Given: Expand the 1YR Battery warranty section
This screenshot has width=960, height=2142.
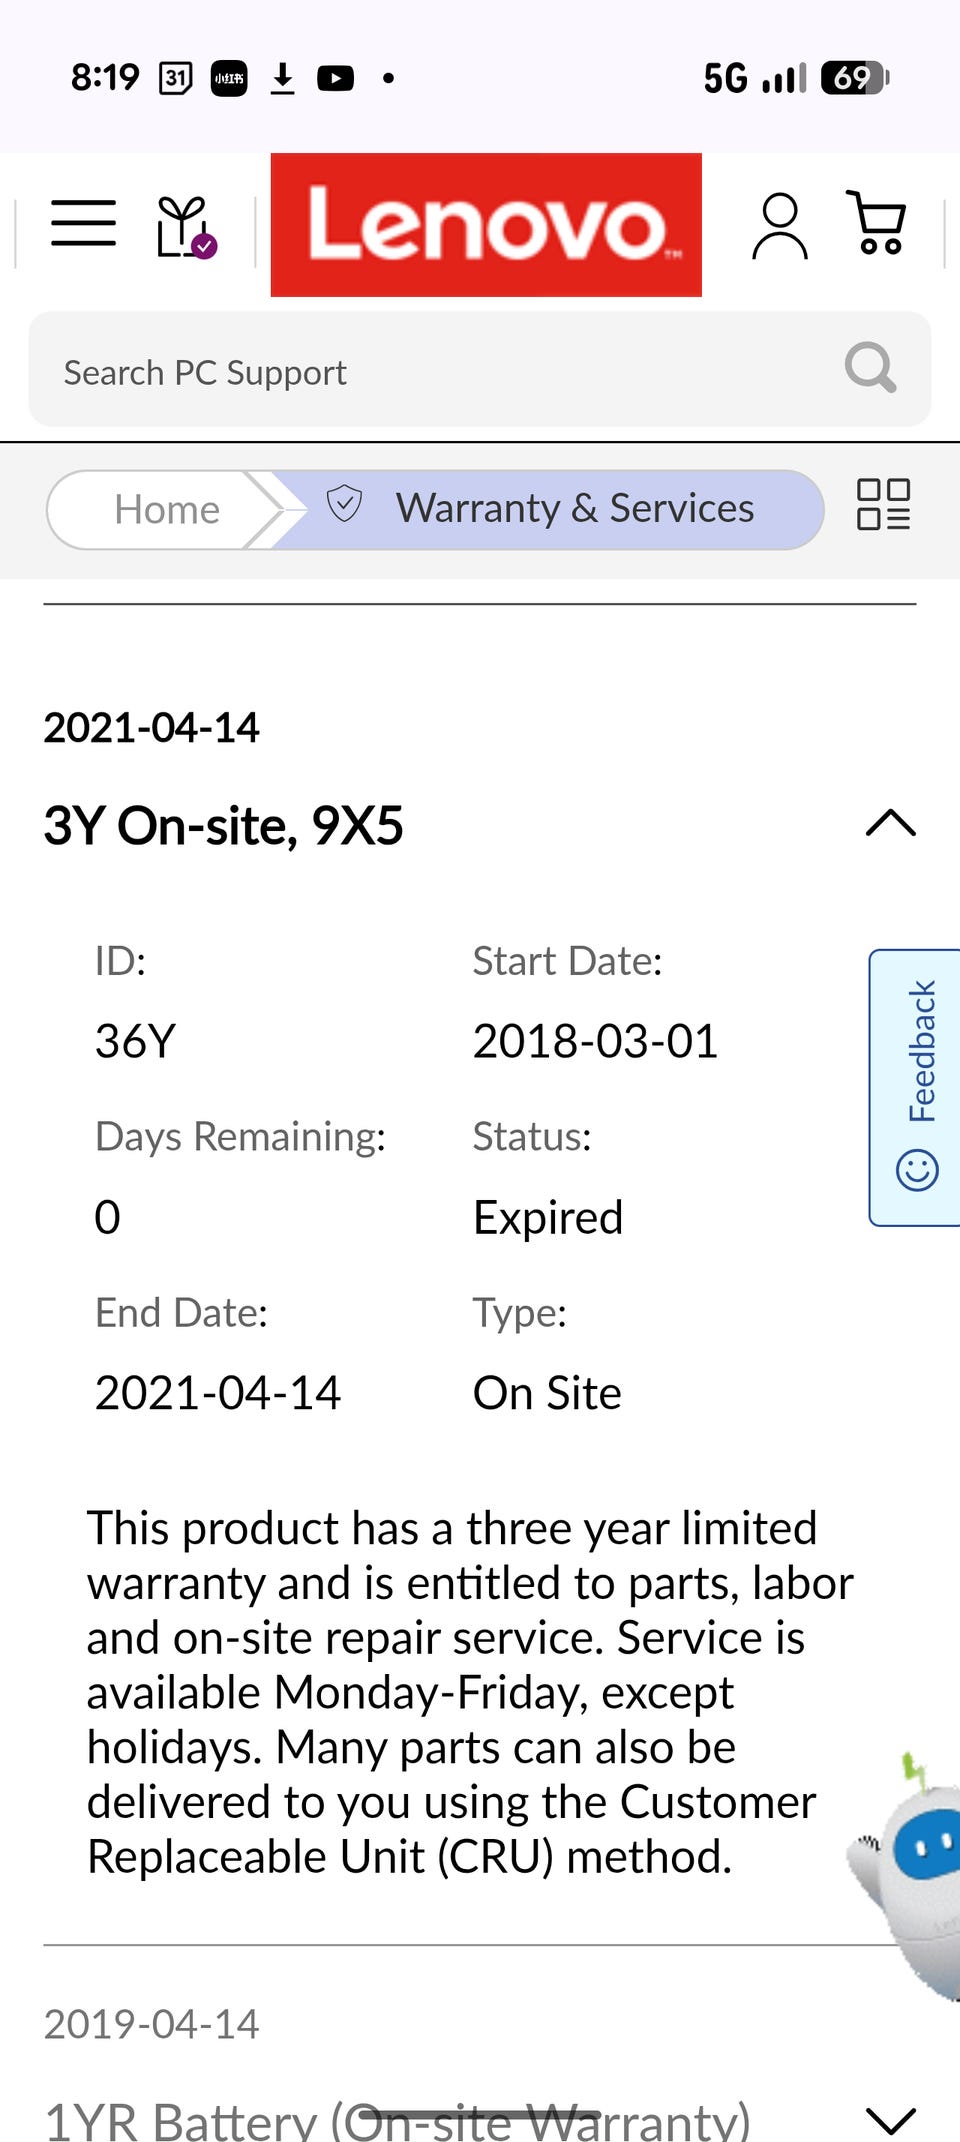Looking at the screenshot, I should (890, 2118).
